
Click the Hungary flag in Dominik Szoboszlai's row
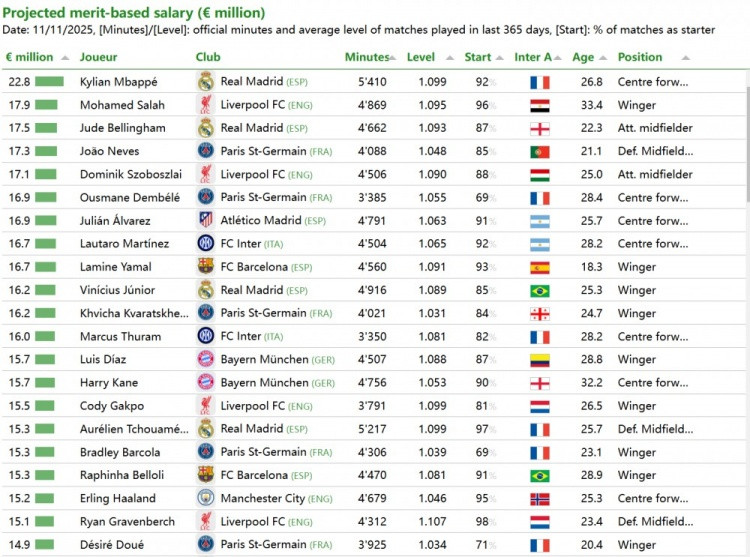point(540,174)
